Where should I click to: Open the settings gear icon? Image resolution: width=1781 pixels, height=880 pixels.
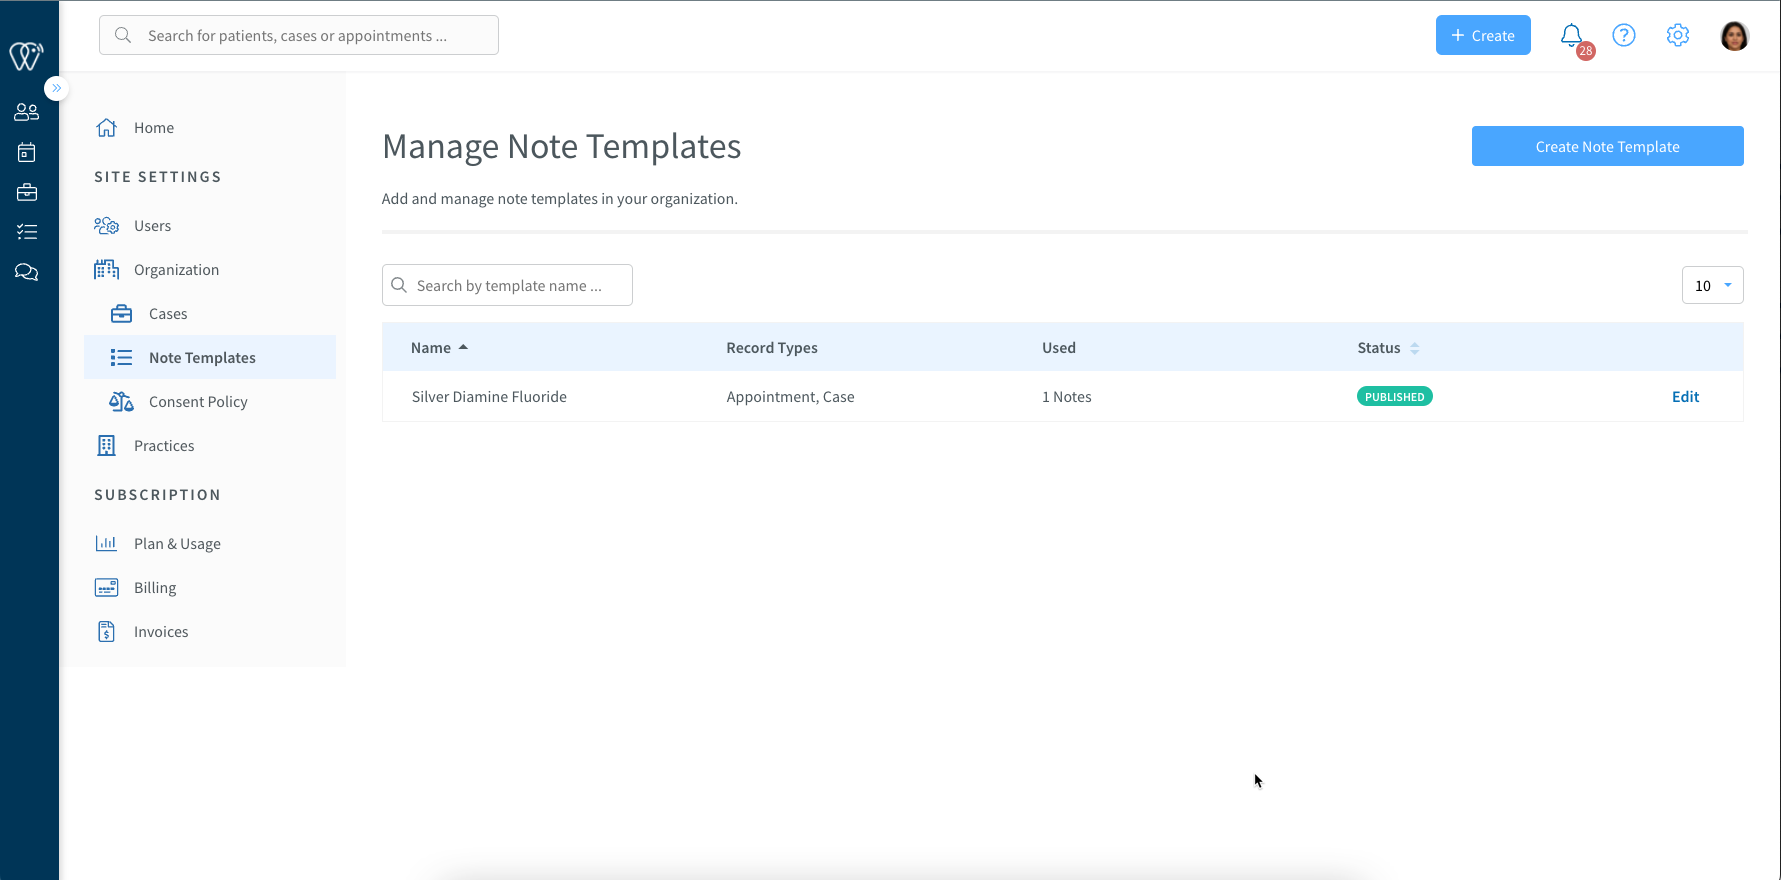pos(1678,35)
